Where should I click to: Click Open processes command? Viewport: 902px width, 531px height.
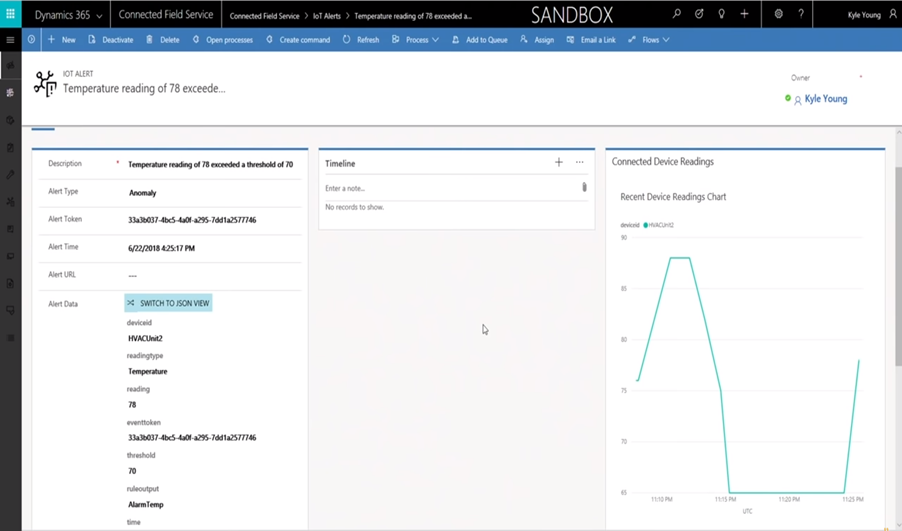click(222, 40)
